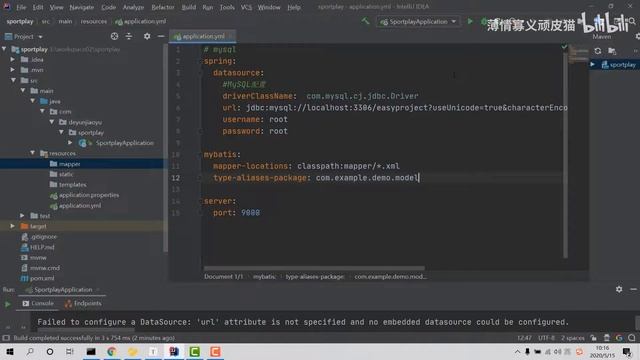
Task: Click the resources breadcrumb in navigation bar
Action: click(93, 21)
